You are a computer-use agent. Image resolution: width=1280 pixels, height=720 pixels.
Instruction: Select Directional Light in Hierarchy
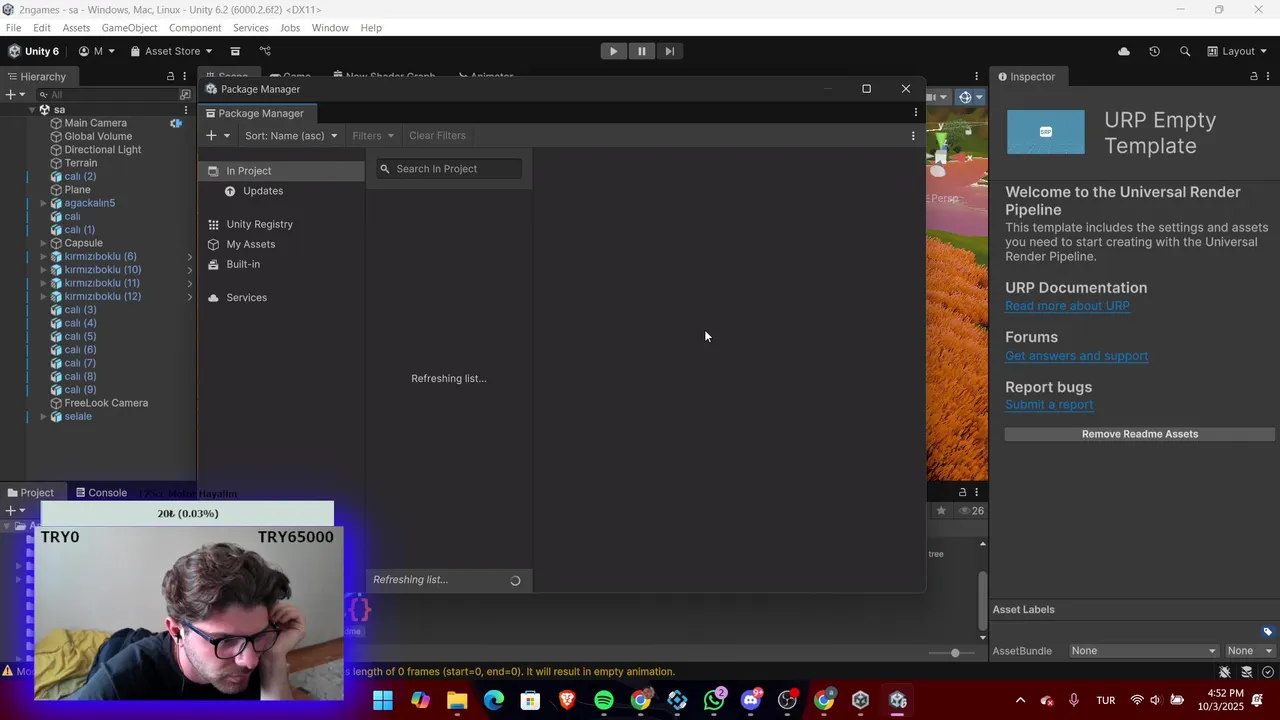click(102, 150)
